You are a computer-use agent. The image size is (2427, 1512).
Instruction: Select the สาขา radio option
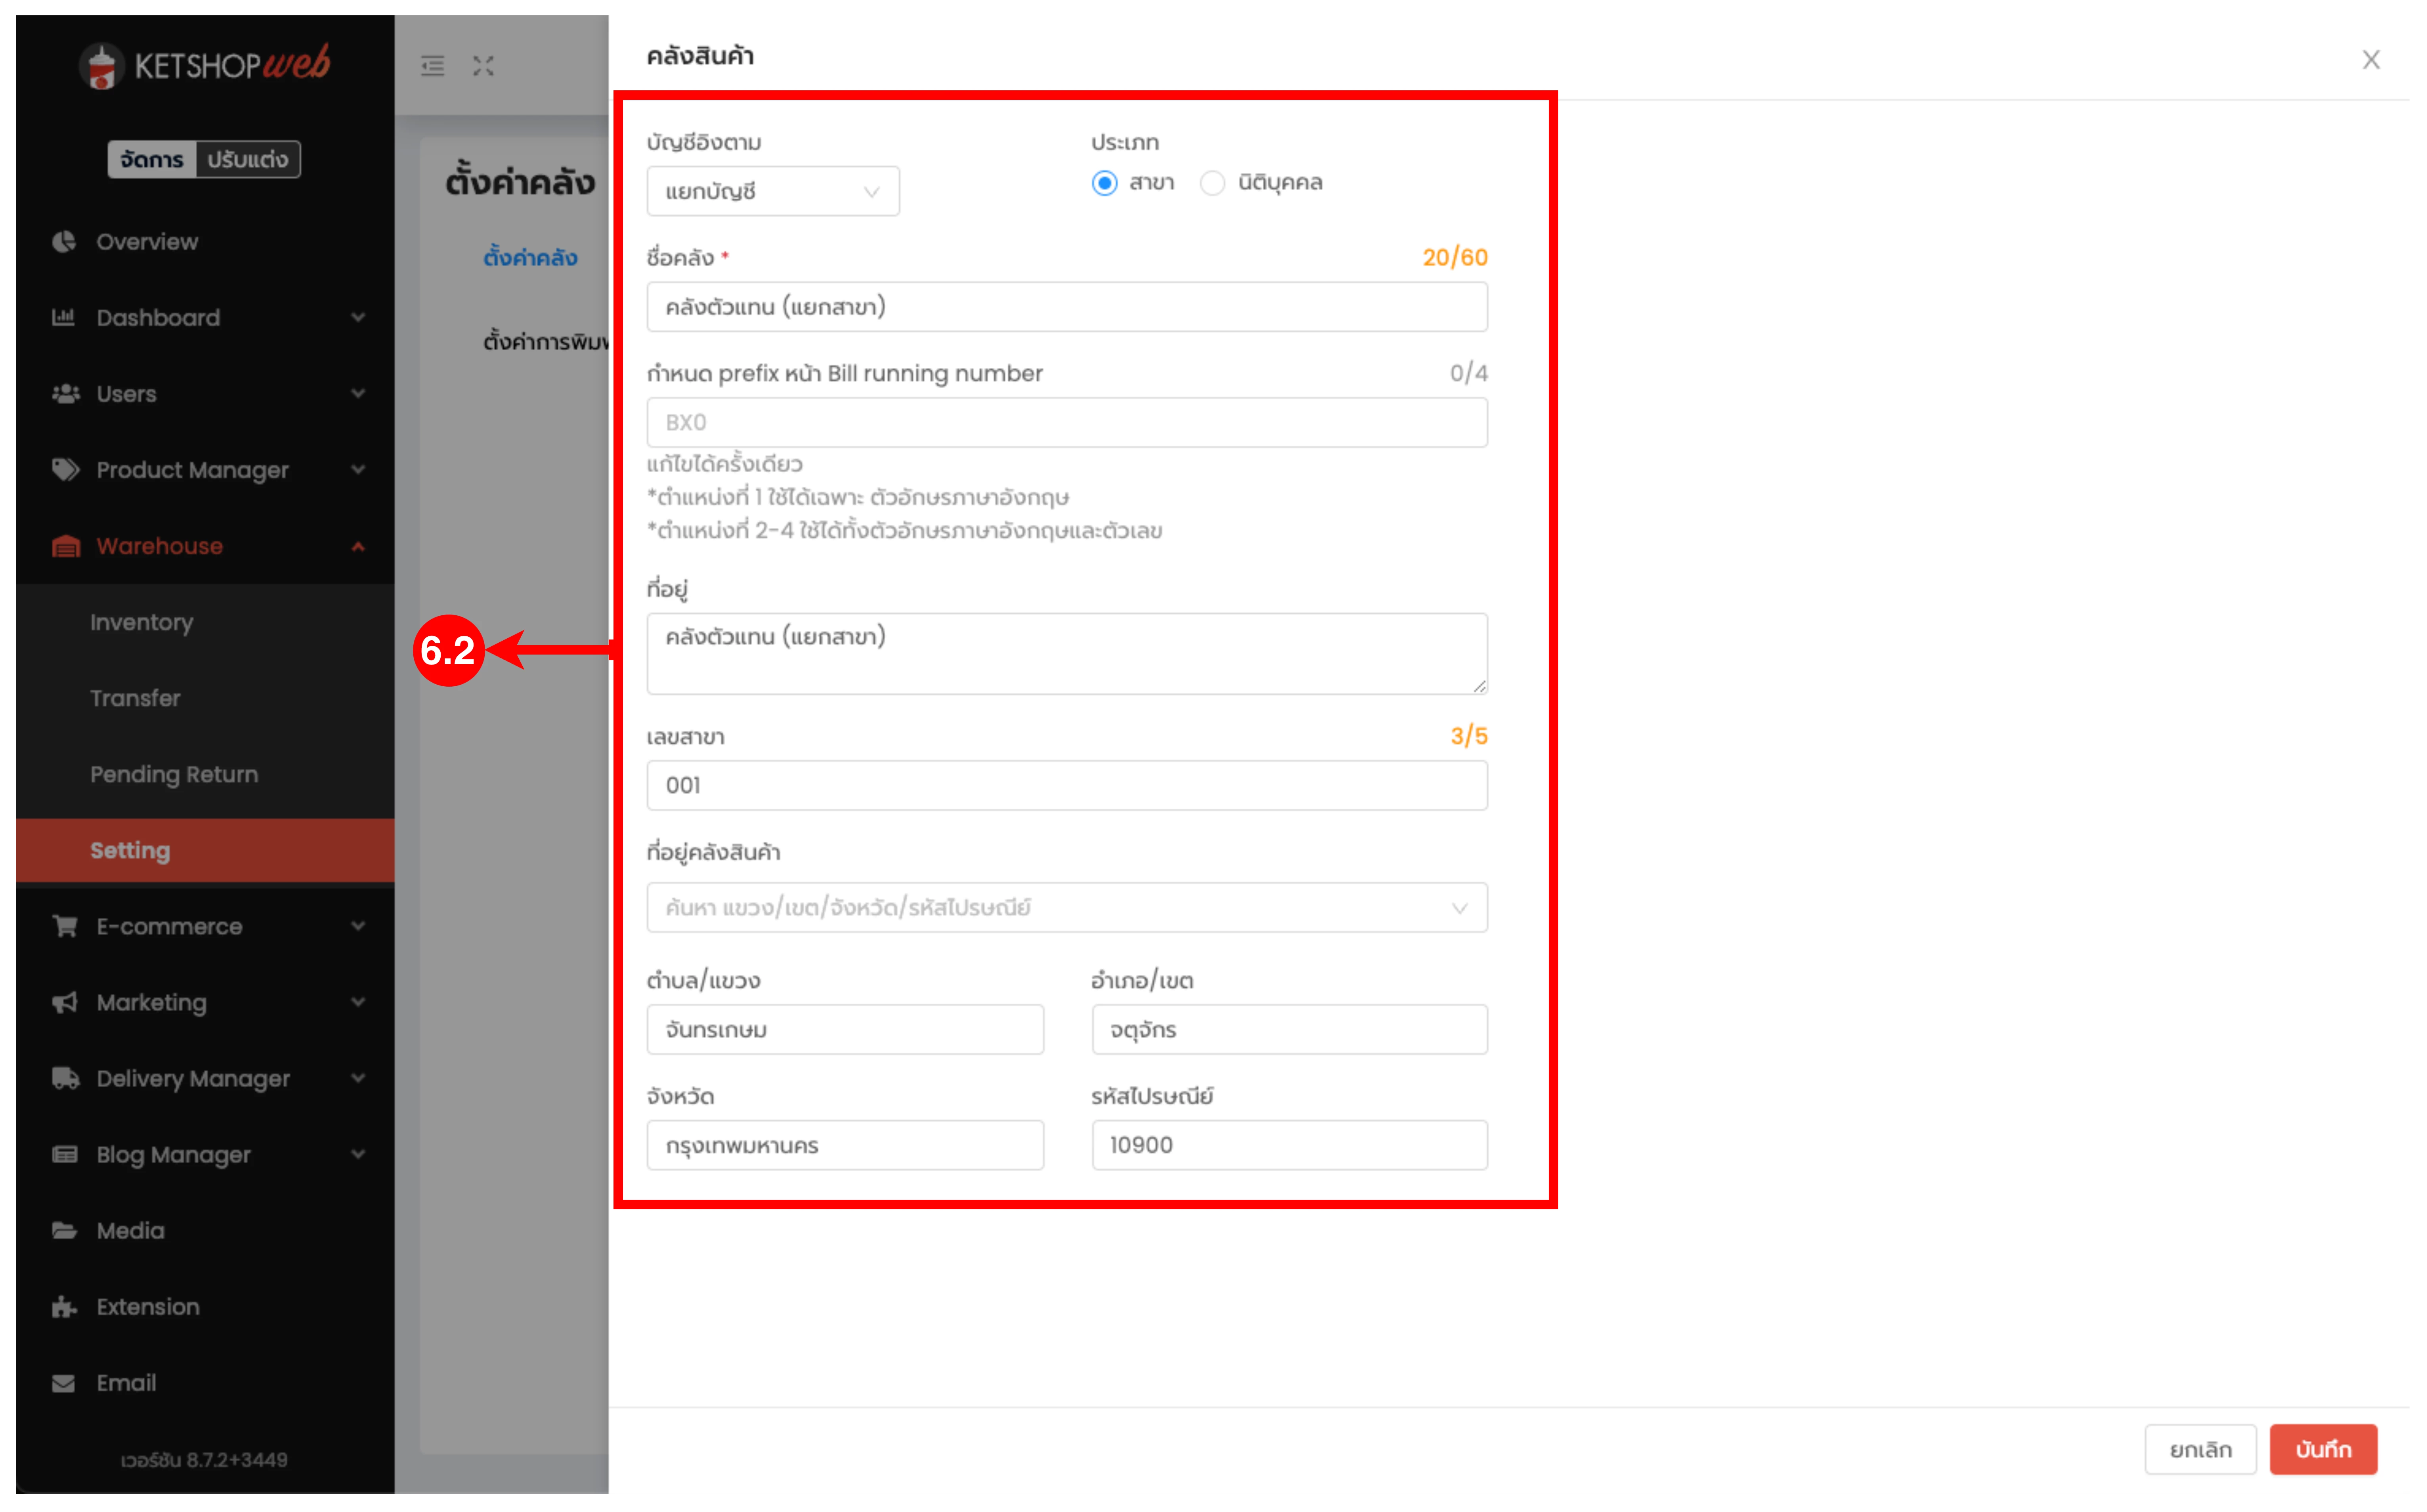[1104, 183]
